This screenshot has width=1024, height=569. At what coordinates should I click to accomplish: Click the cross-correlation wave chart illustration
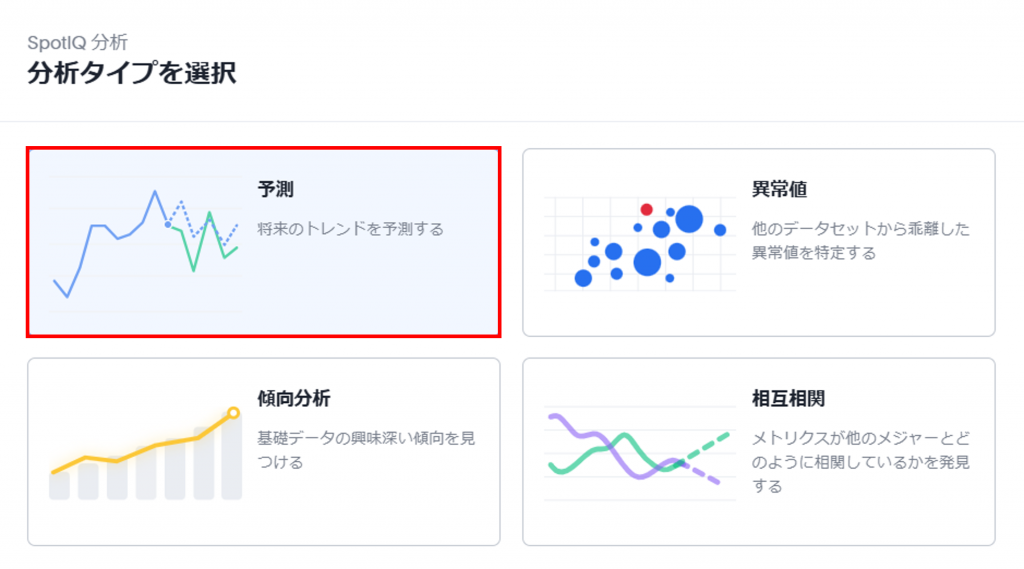coord(638,452)
